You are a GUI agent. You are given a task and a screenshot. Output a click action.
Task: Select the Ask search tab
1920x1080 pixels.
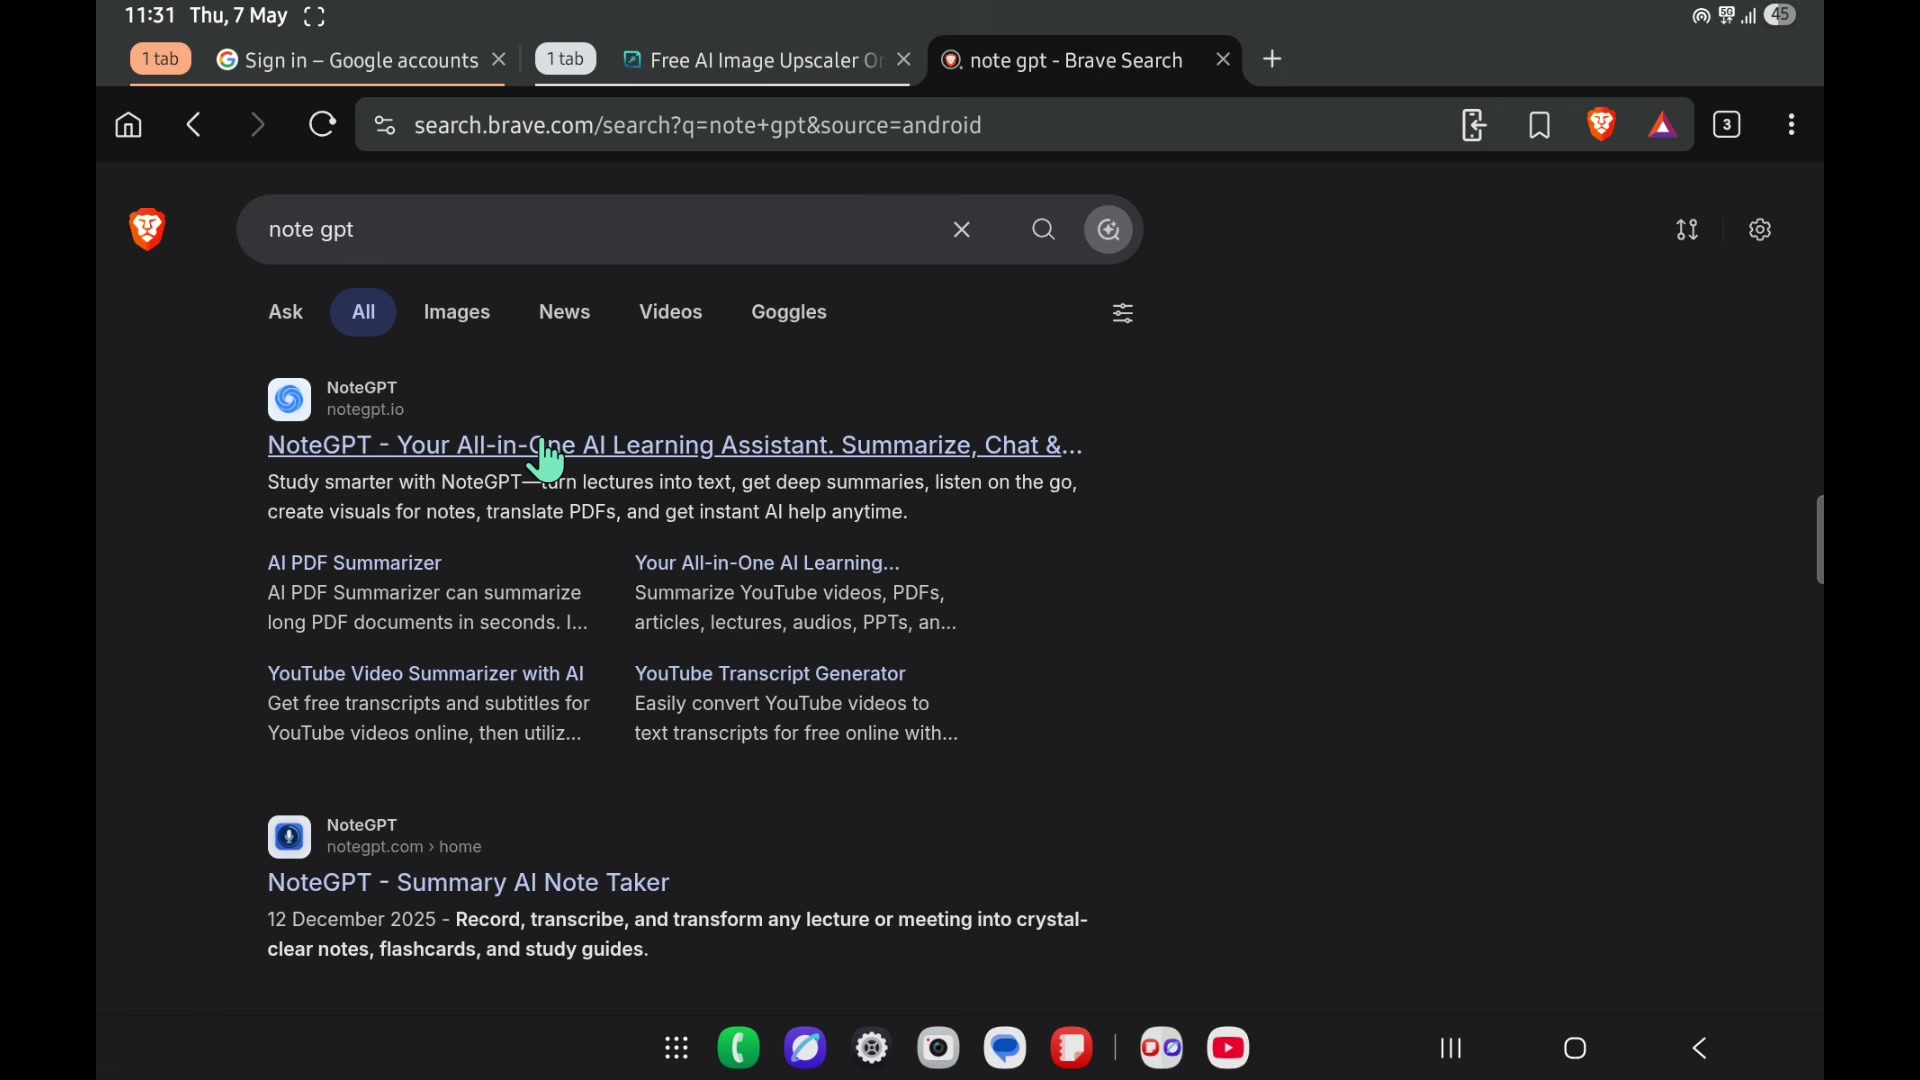(286, 313)
